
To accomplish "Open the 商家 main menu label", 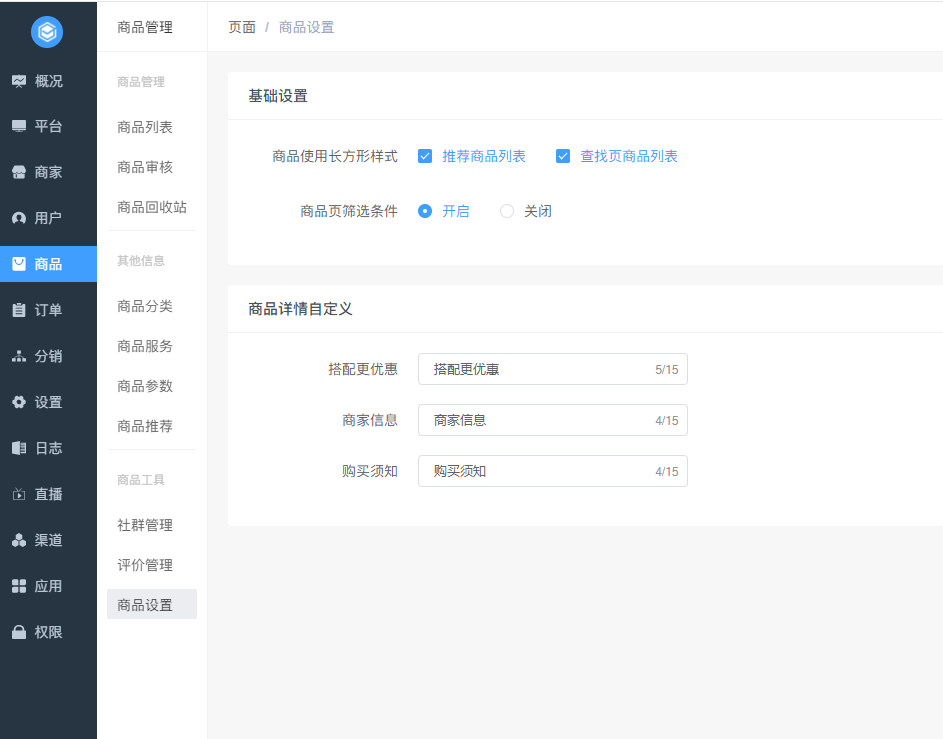I will 49,172.
